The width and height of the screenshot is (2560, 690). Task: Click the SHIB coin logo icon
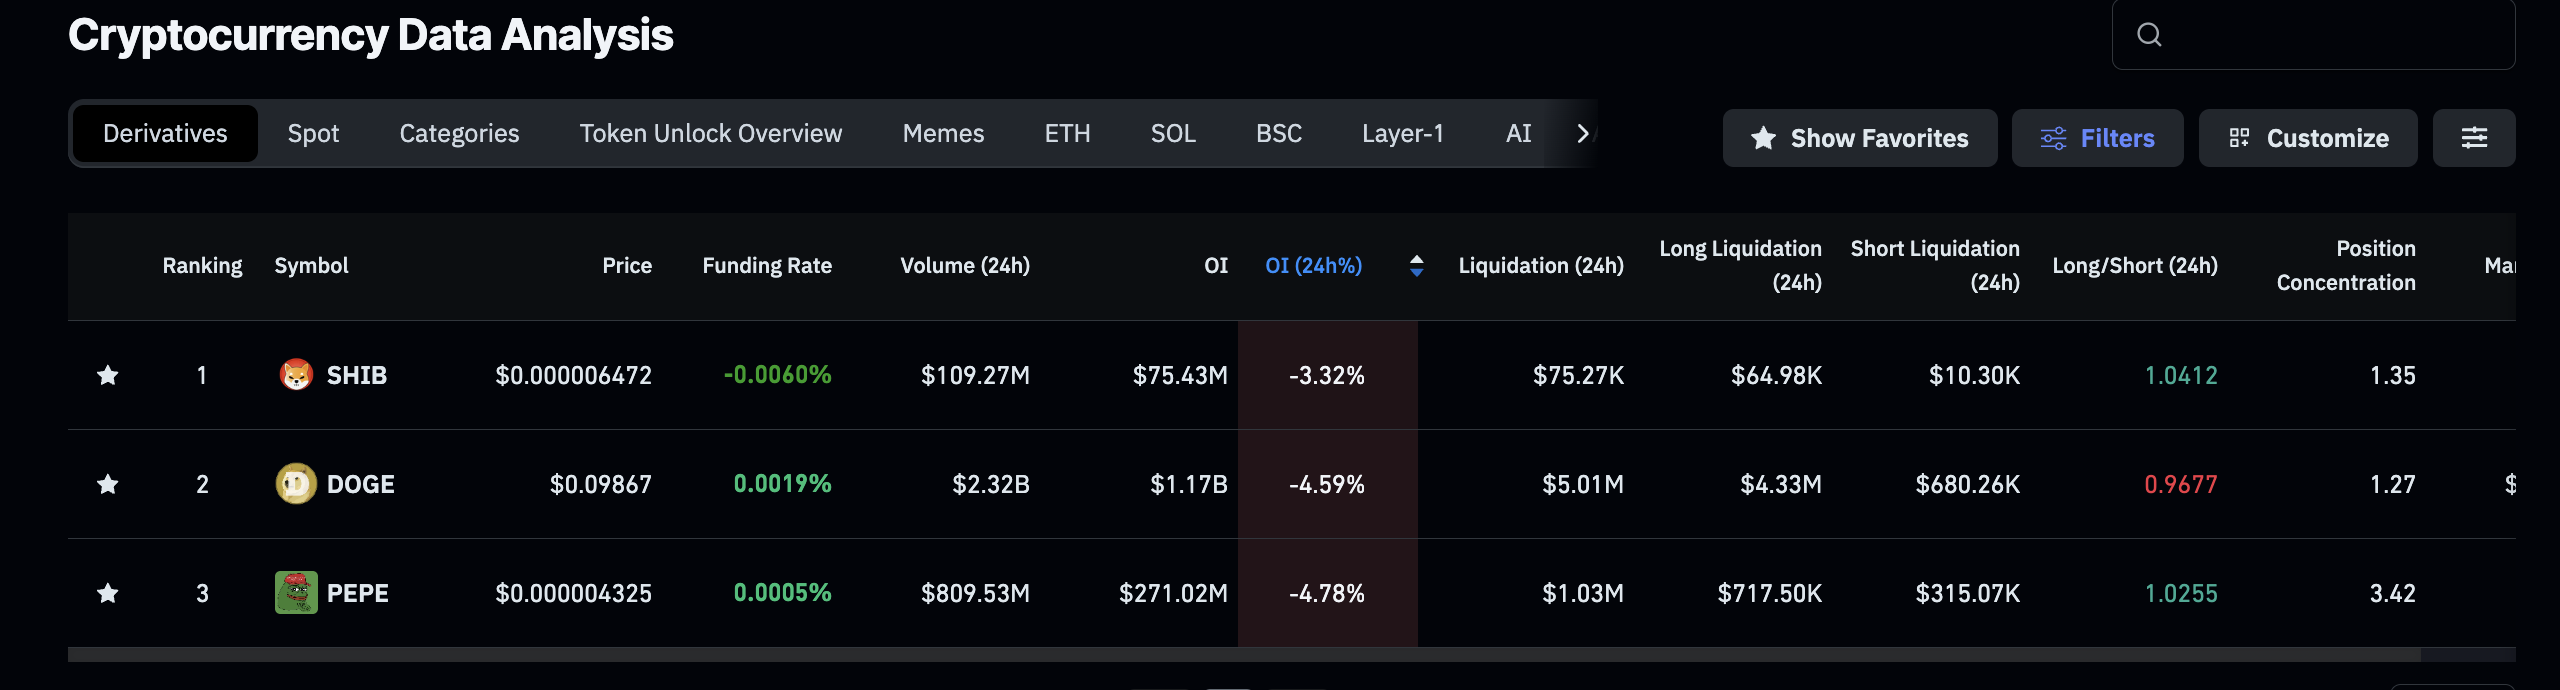[x=296, y=375]
